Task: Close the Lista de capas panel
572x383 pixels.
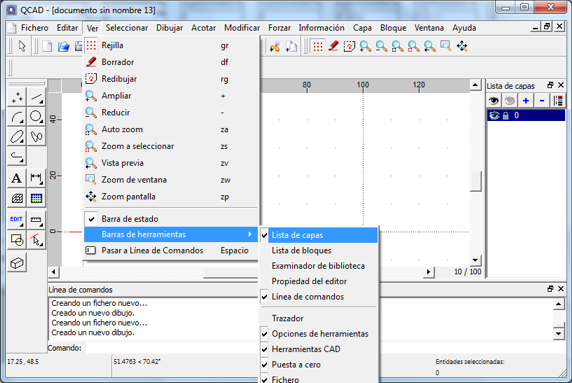Action: point(561,85)
